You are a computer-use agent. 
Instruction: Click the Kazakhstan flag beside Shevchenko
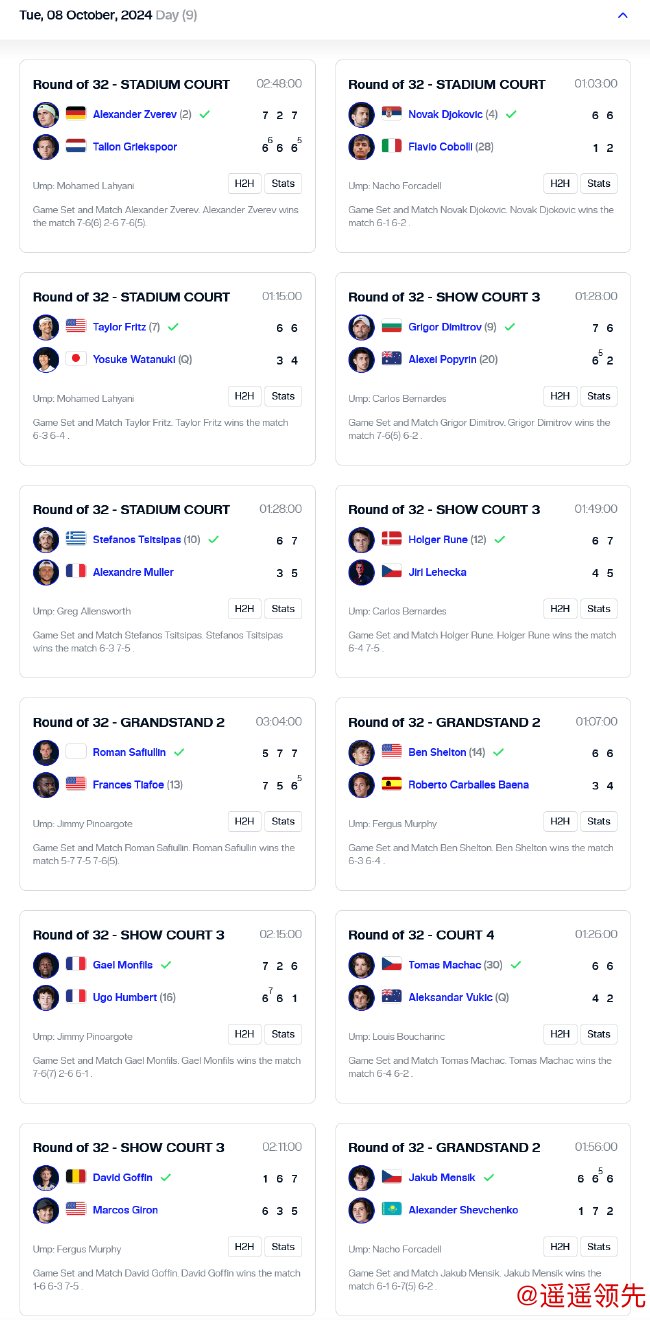pos(392,1210)
